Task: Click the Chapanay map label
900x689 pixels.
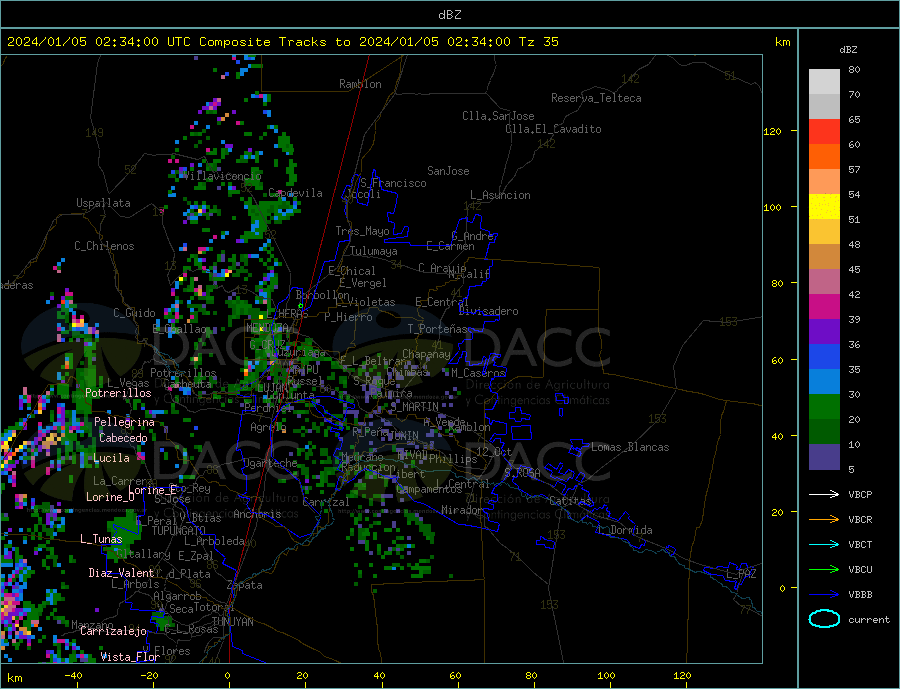Action: click(426, 354)
